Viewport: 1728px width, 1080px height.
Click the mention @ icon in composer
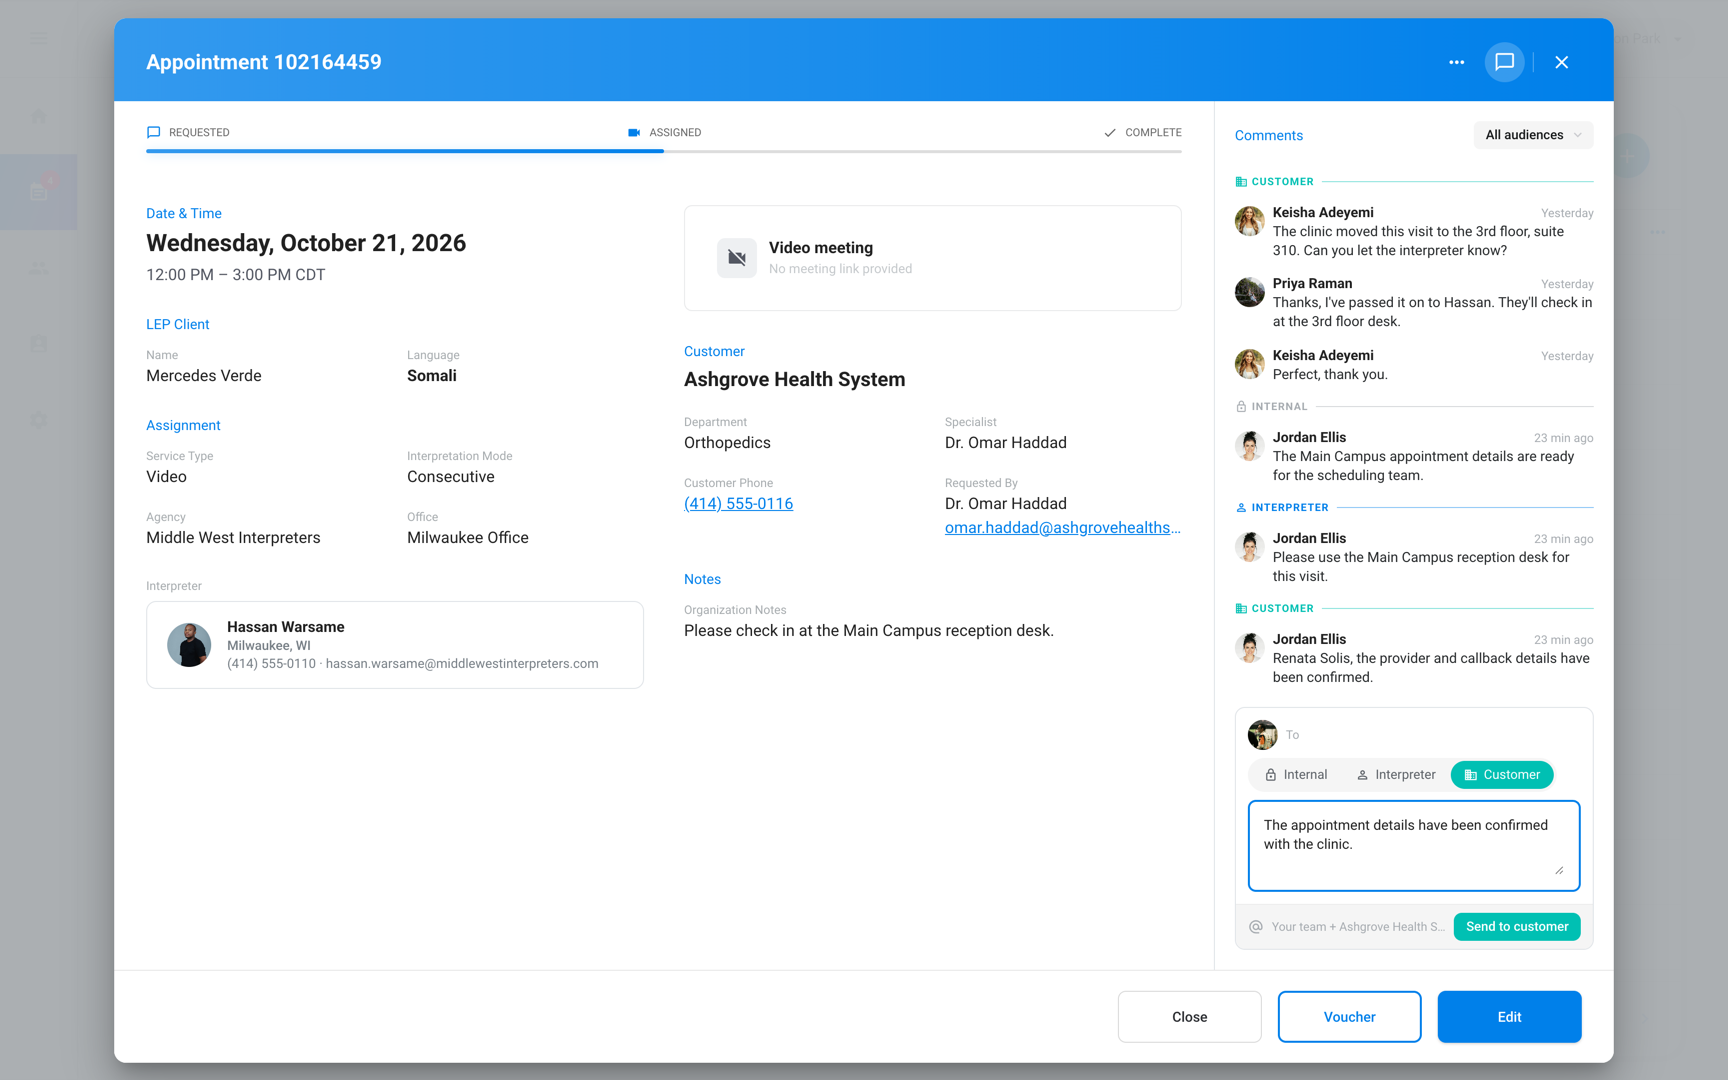(1256, 927)
